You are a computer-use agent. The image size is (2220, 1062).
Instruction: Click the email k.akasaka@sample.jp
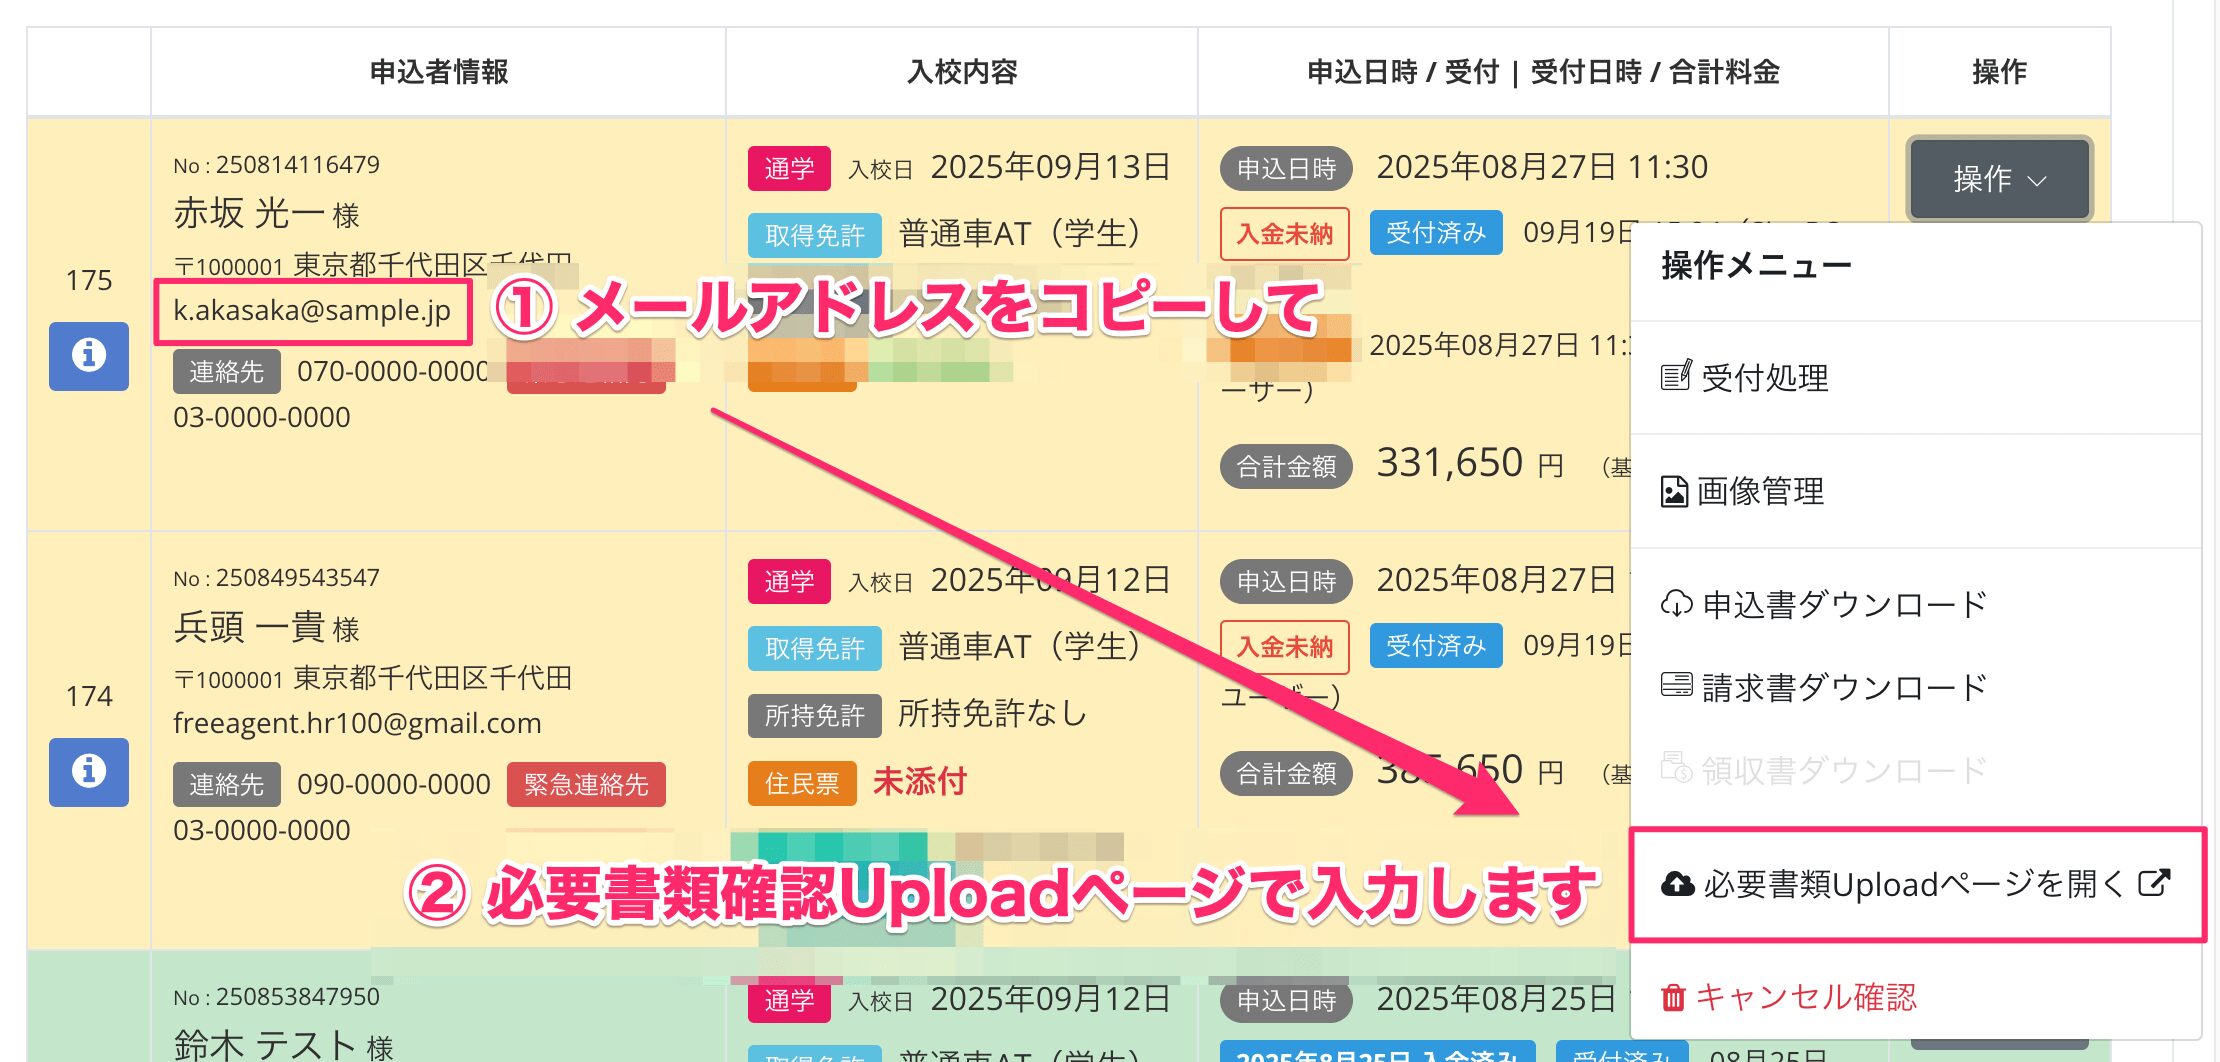pyautogui.click(x=312, y=311)
